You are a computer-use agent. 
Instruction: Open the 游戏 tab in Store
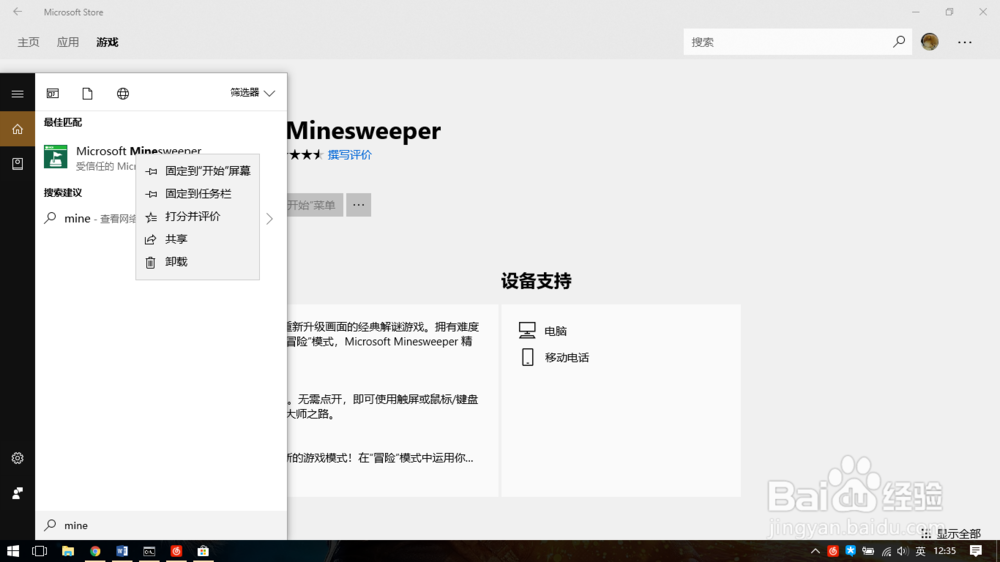tap(107, 42)
